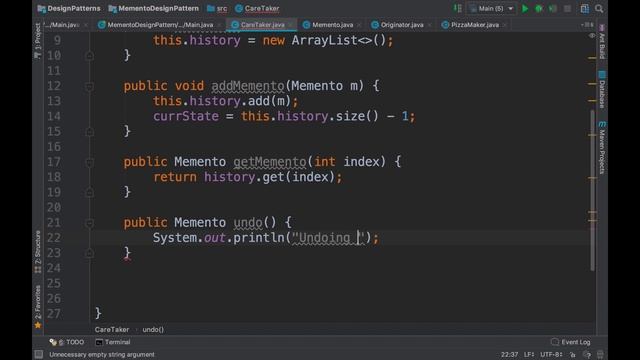Open the MementoDesignPattern breadcrumb

[x=153, y=9]
